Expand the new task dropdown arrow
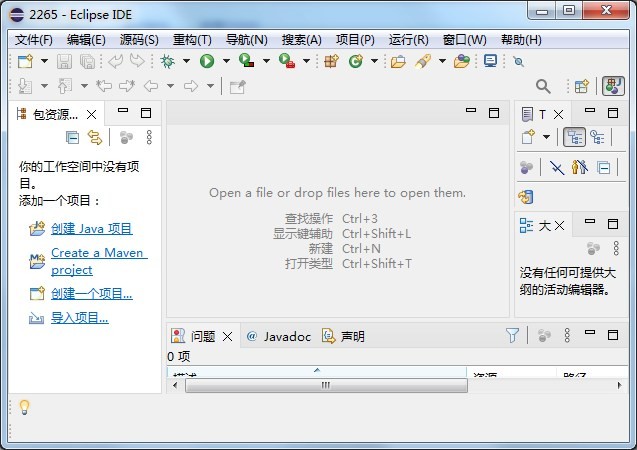 (546, 137)
